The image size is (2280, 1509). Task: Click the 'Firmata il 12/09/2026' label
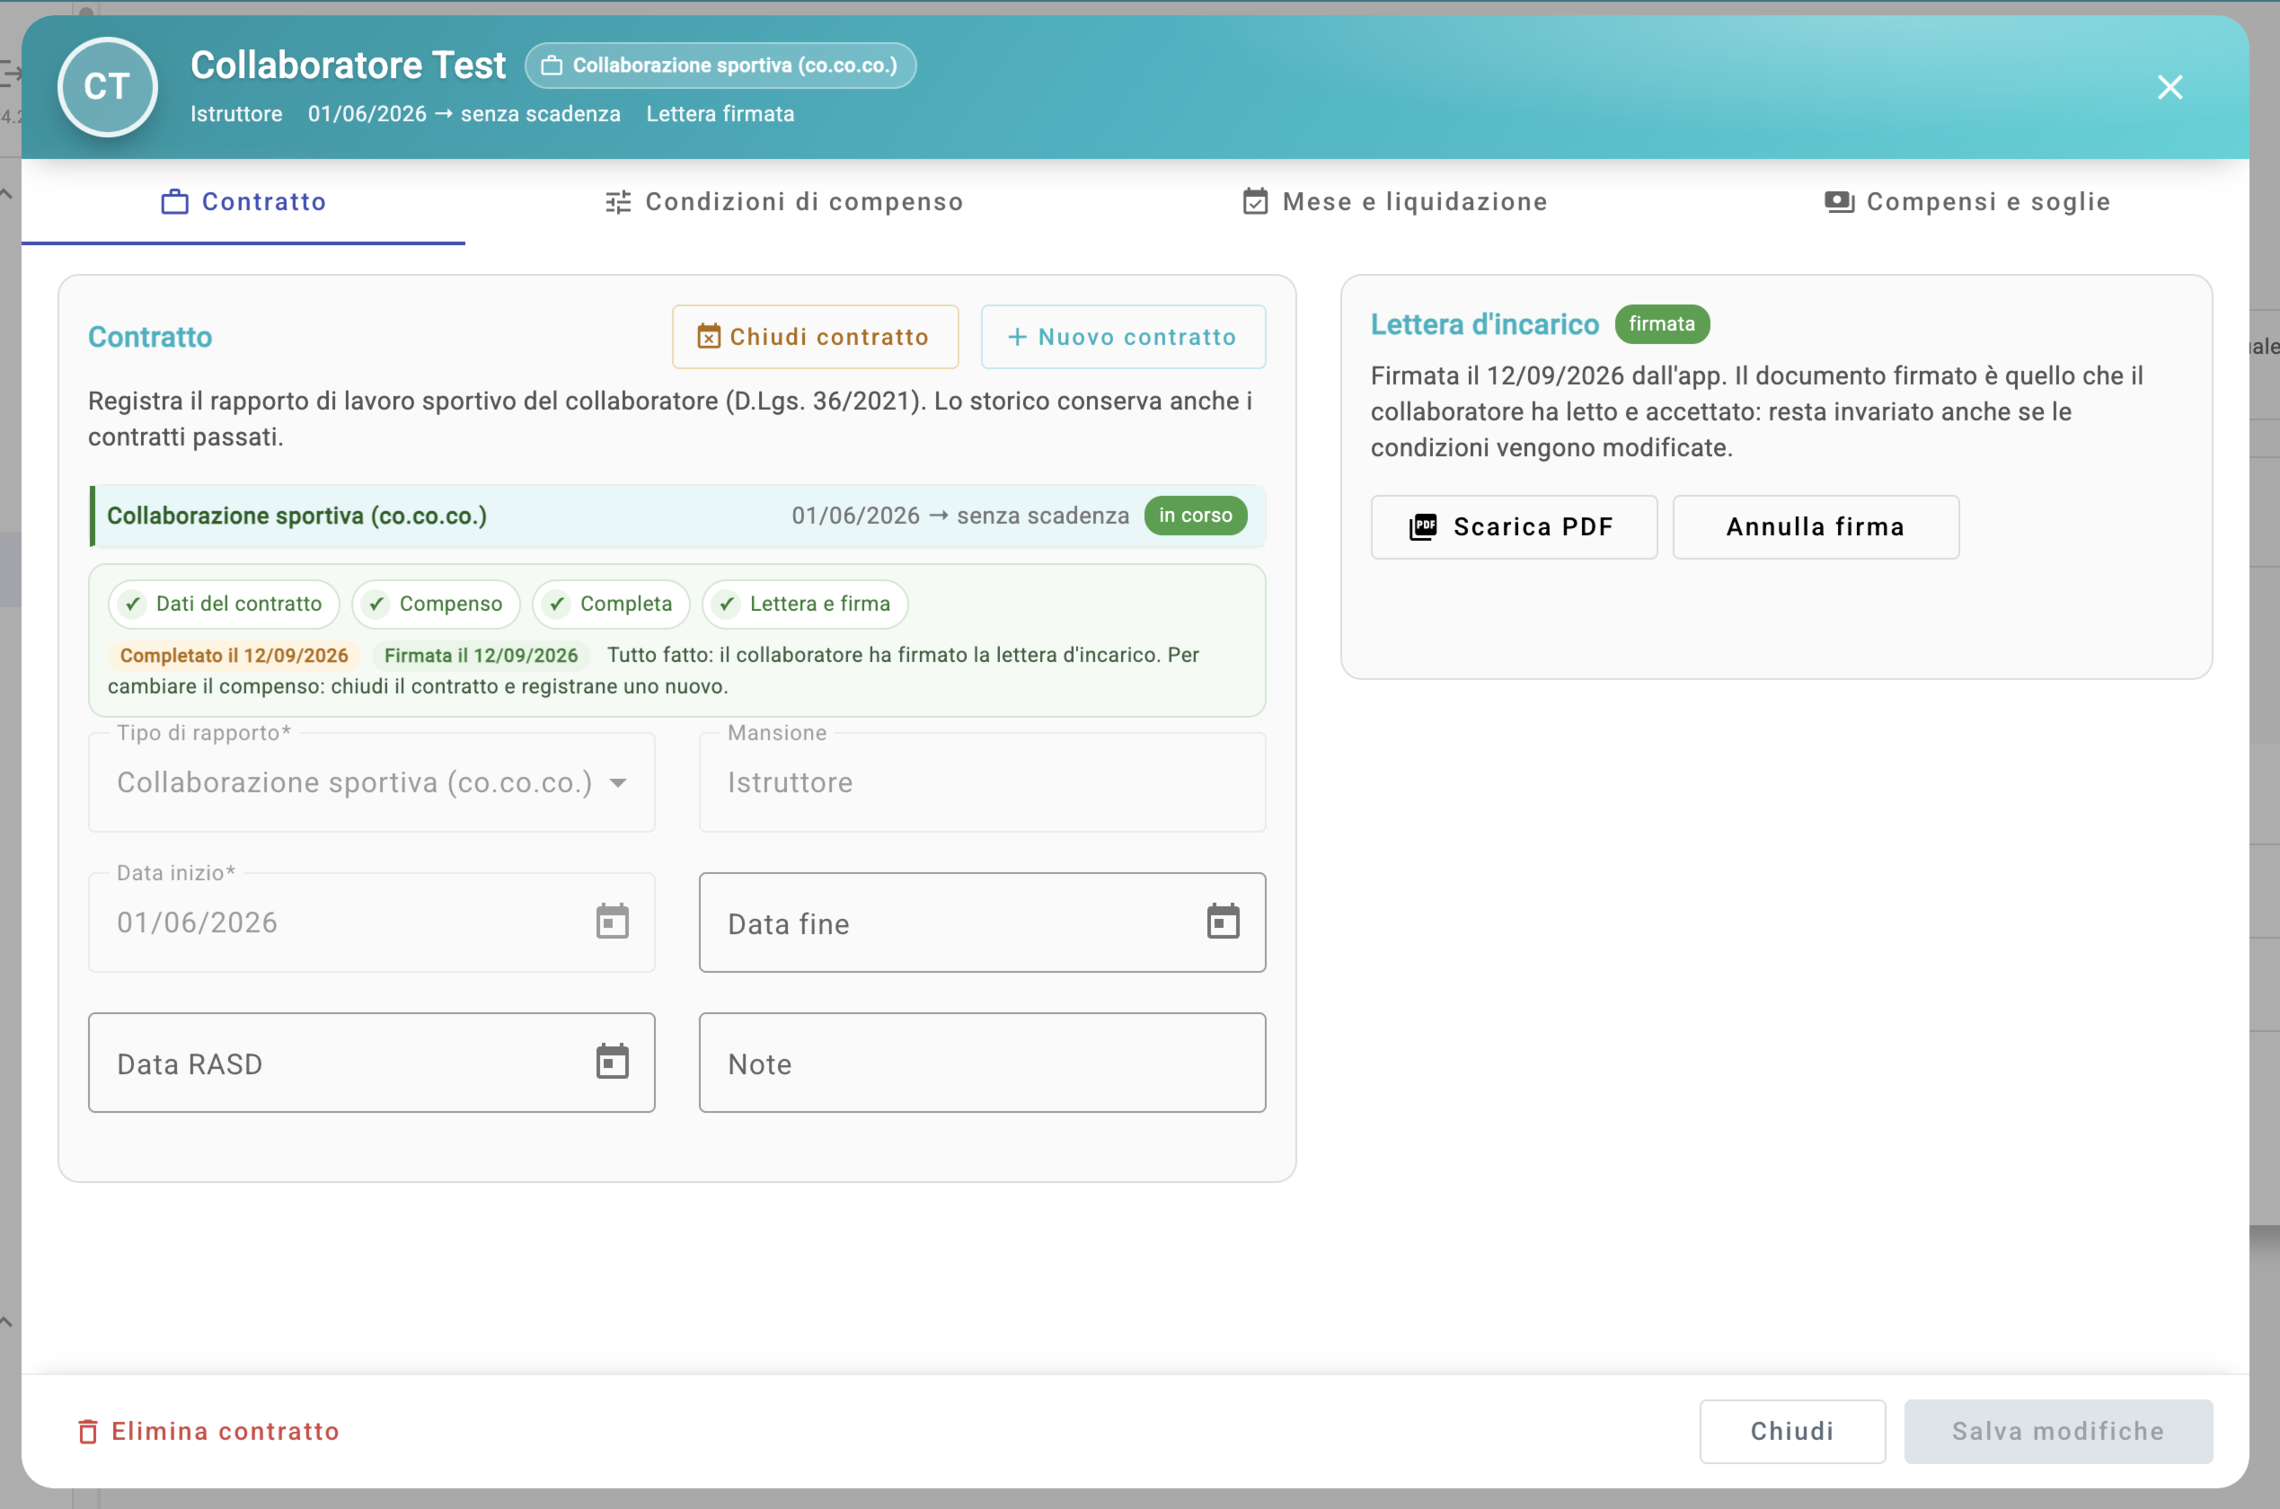point(481,655)
